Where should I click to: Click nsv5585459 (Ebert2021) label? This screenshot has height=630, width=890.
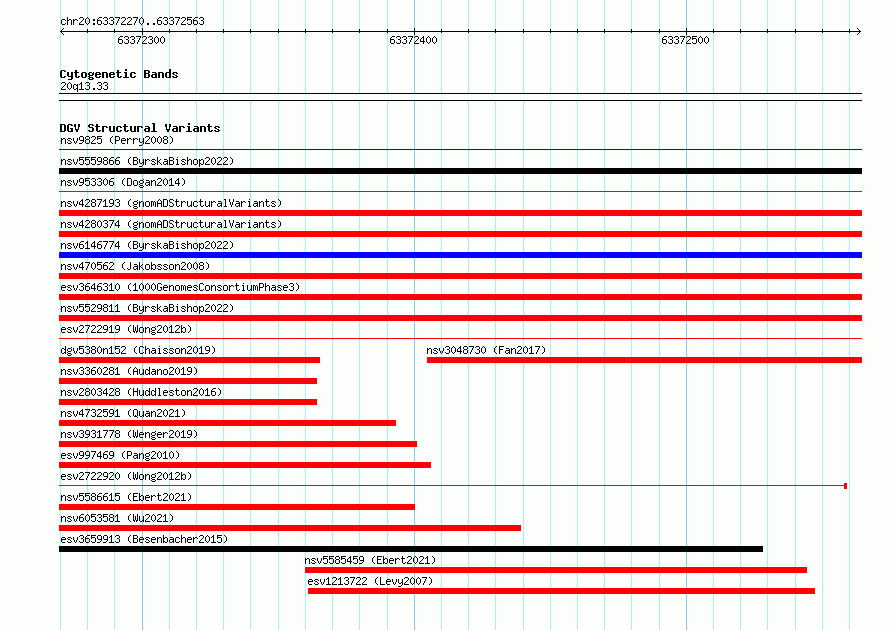370,560
